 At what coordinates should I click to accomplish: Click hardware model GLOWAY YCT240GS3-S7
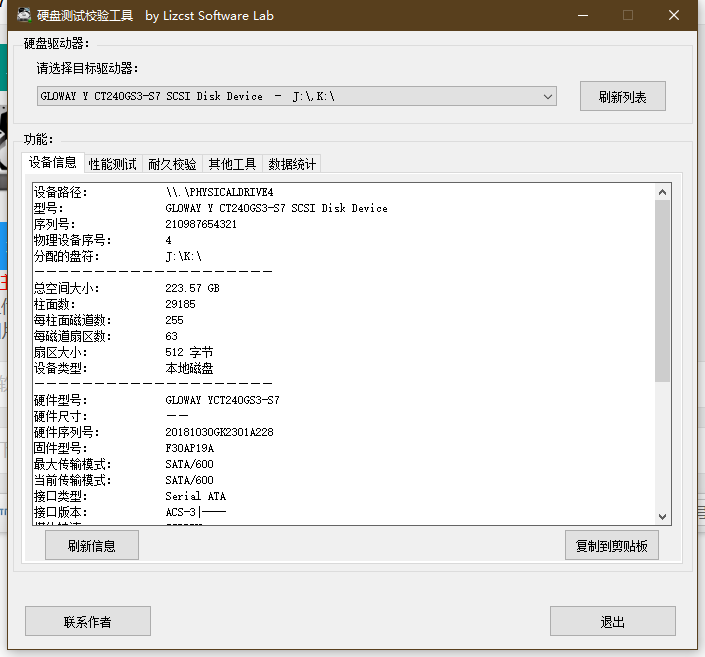point(222,400)
